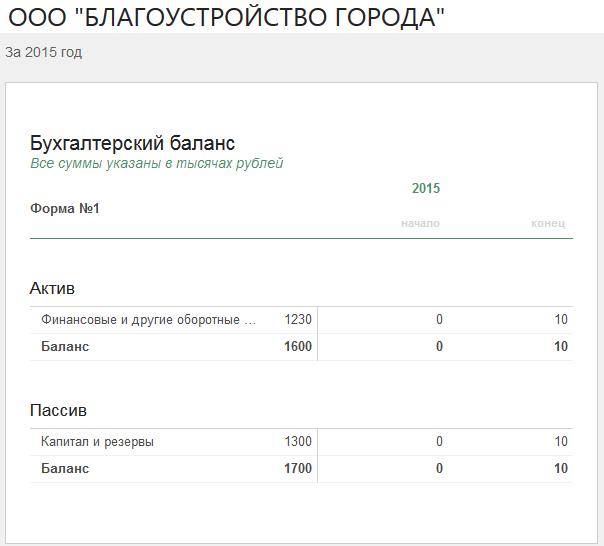Image resolution: width=604 pixels, height=546 pixels.
Task: Click the company title ООО "БЛАГОУСТРОЙСТВО ГОРОДА"
Action: coord(227,17)
